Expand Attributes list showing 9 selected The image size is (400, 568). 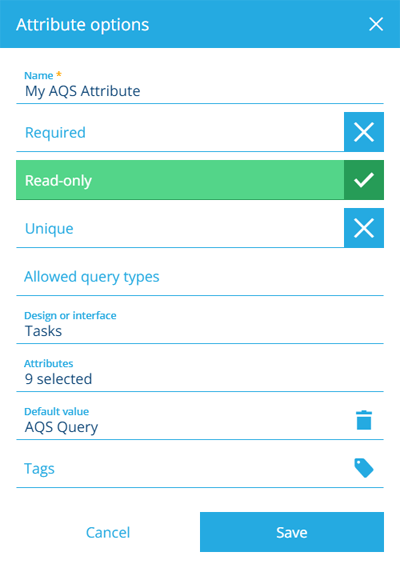coord(200,373)
